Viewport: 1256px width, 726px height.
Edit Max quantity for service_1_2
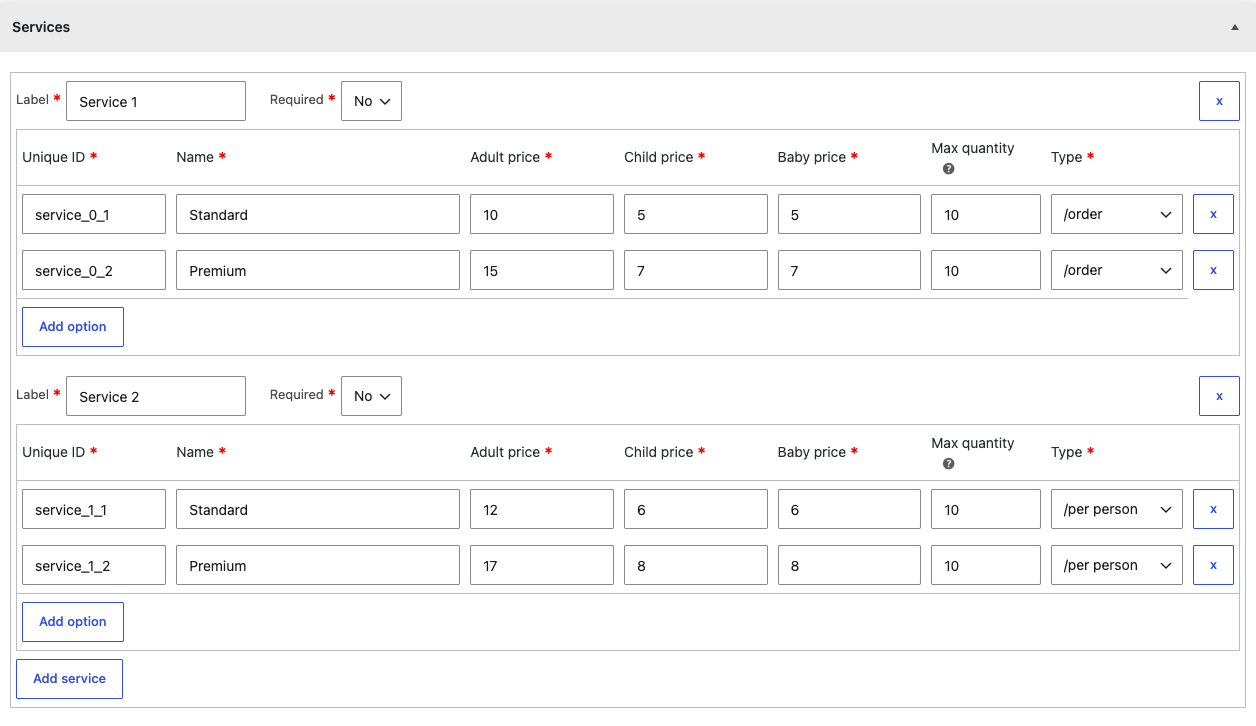coord(986,565)
